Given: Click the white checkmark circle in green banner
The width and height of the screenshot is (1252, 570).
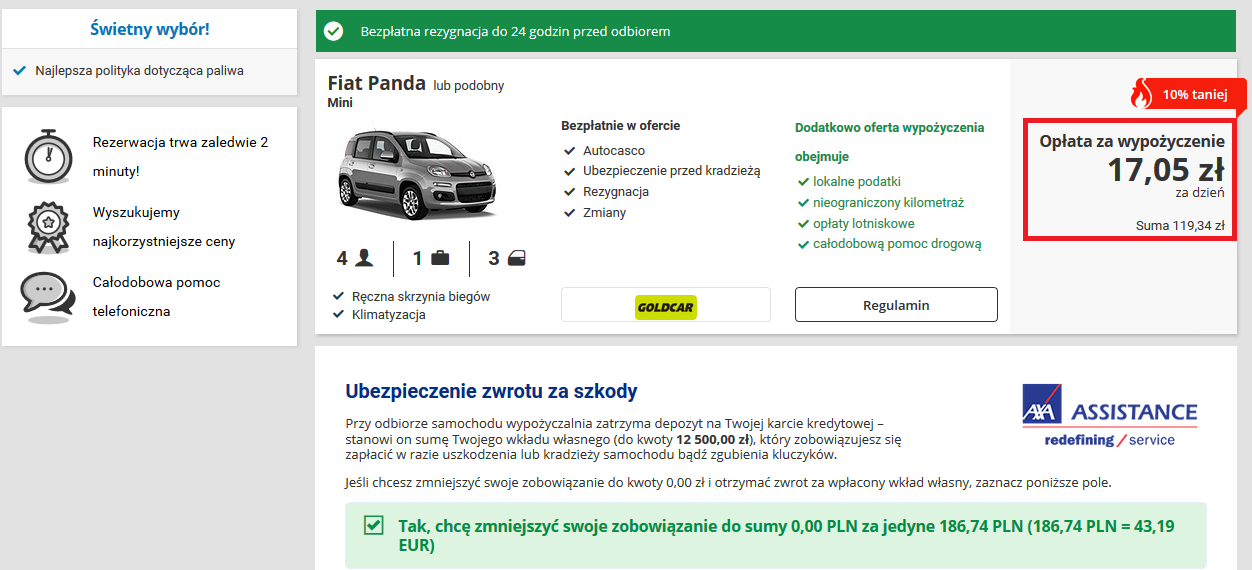Looking at the screenshot, I should click(x=334, y=31).
